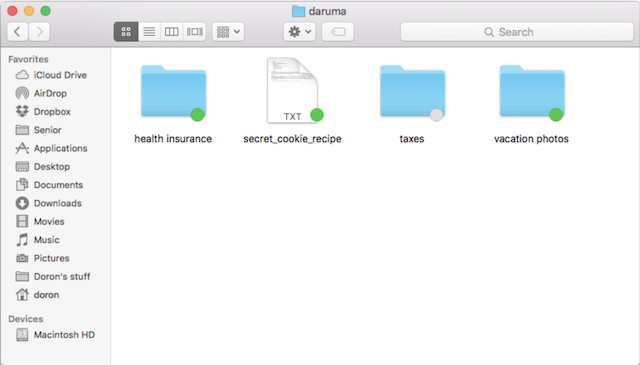Image resolution: width=640 pixels, height=365 pixels.
Task: Minimize the daruma window
Action: pyautogui.click(x=29, y=11)
